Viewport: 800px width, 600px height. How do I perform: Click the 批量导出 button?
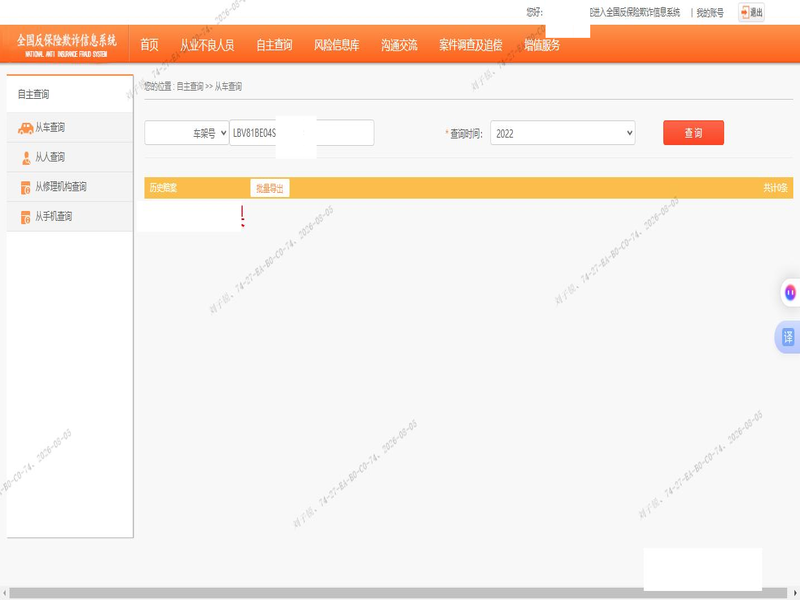point(269,188)
